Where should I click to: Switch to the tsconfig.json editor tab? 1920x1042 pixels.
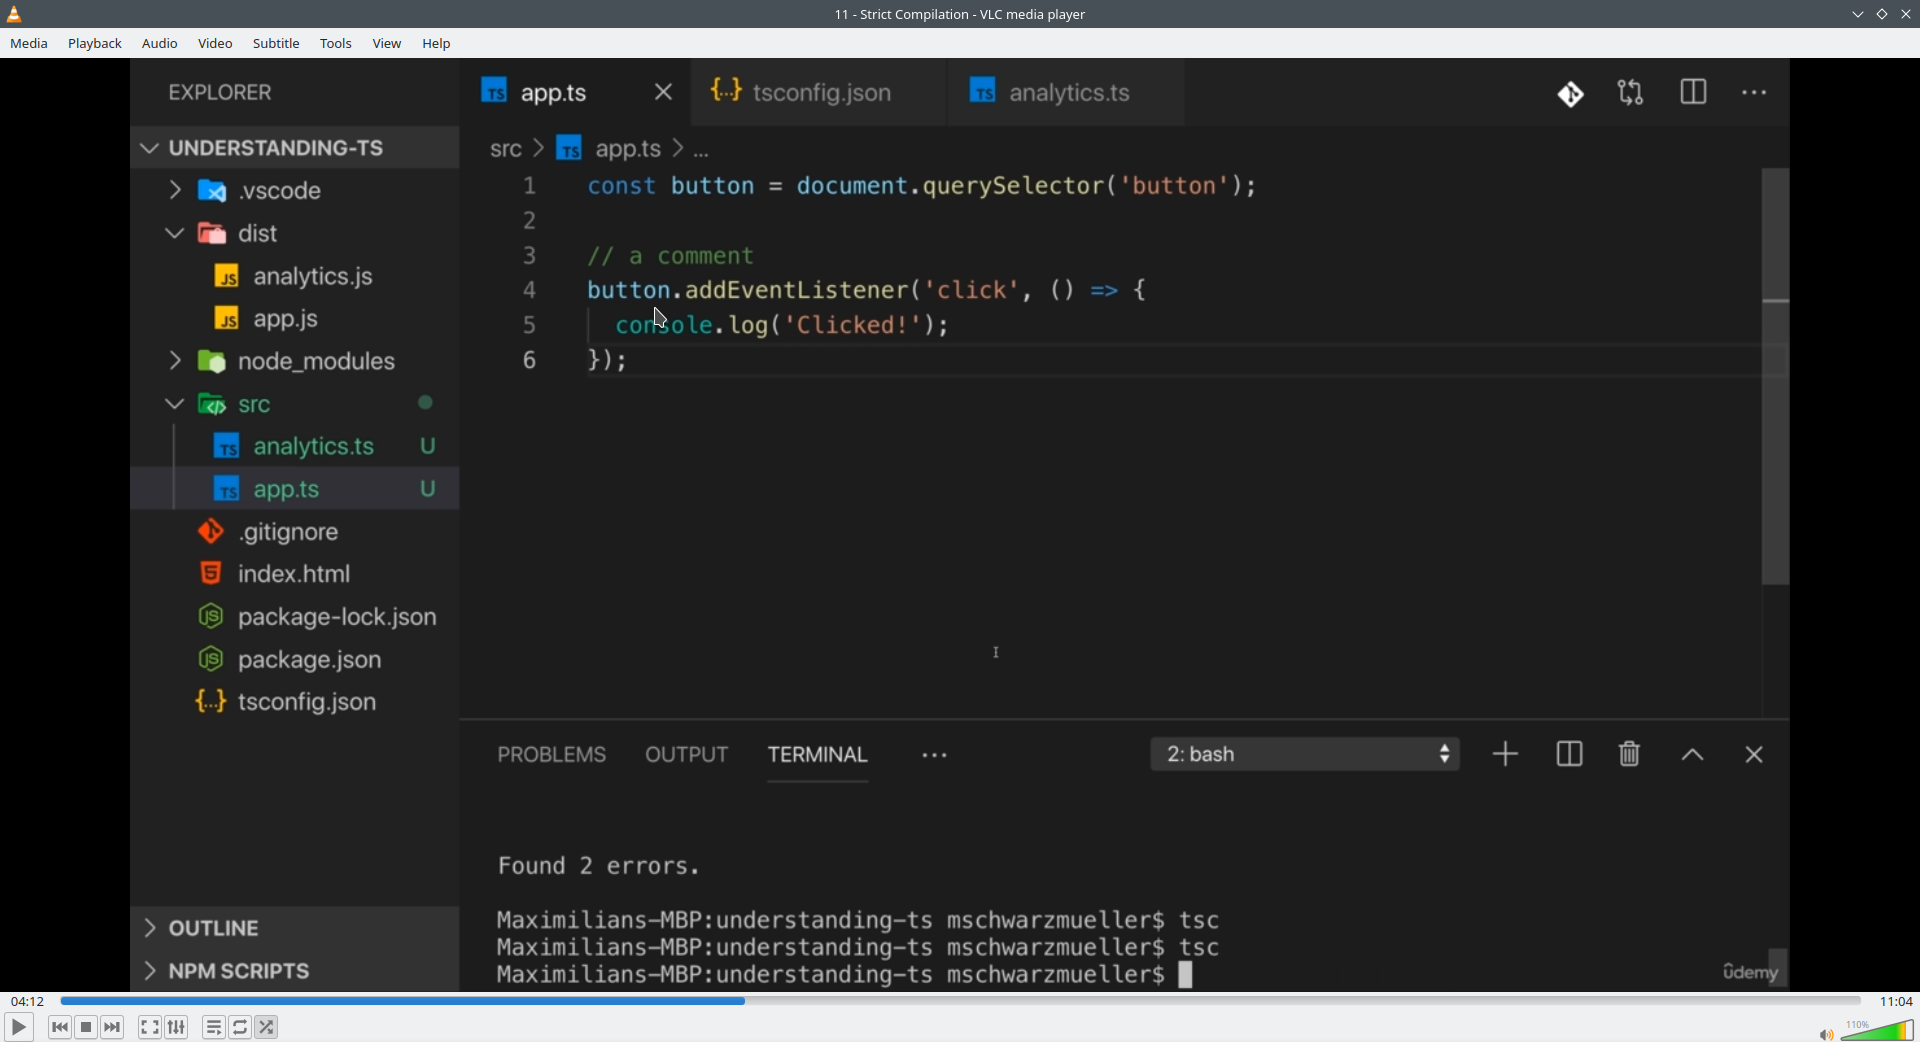pos(818,93)
